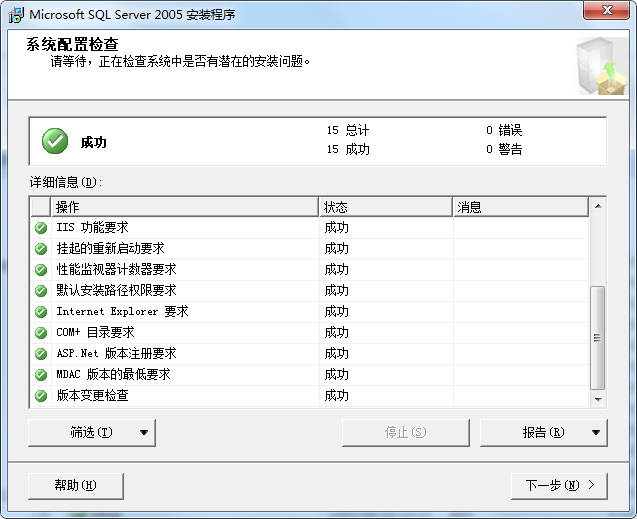Select the 版本变更检查 row
Screen dimensions: 637x519
[x=310, y=396]
